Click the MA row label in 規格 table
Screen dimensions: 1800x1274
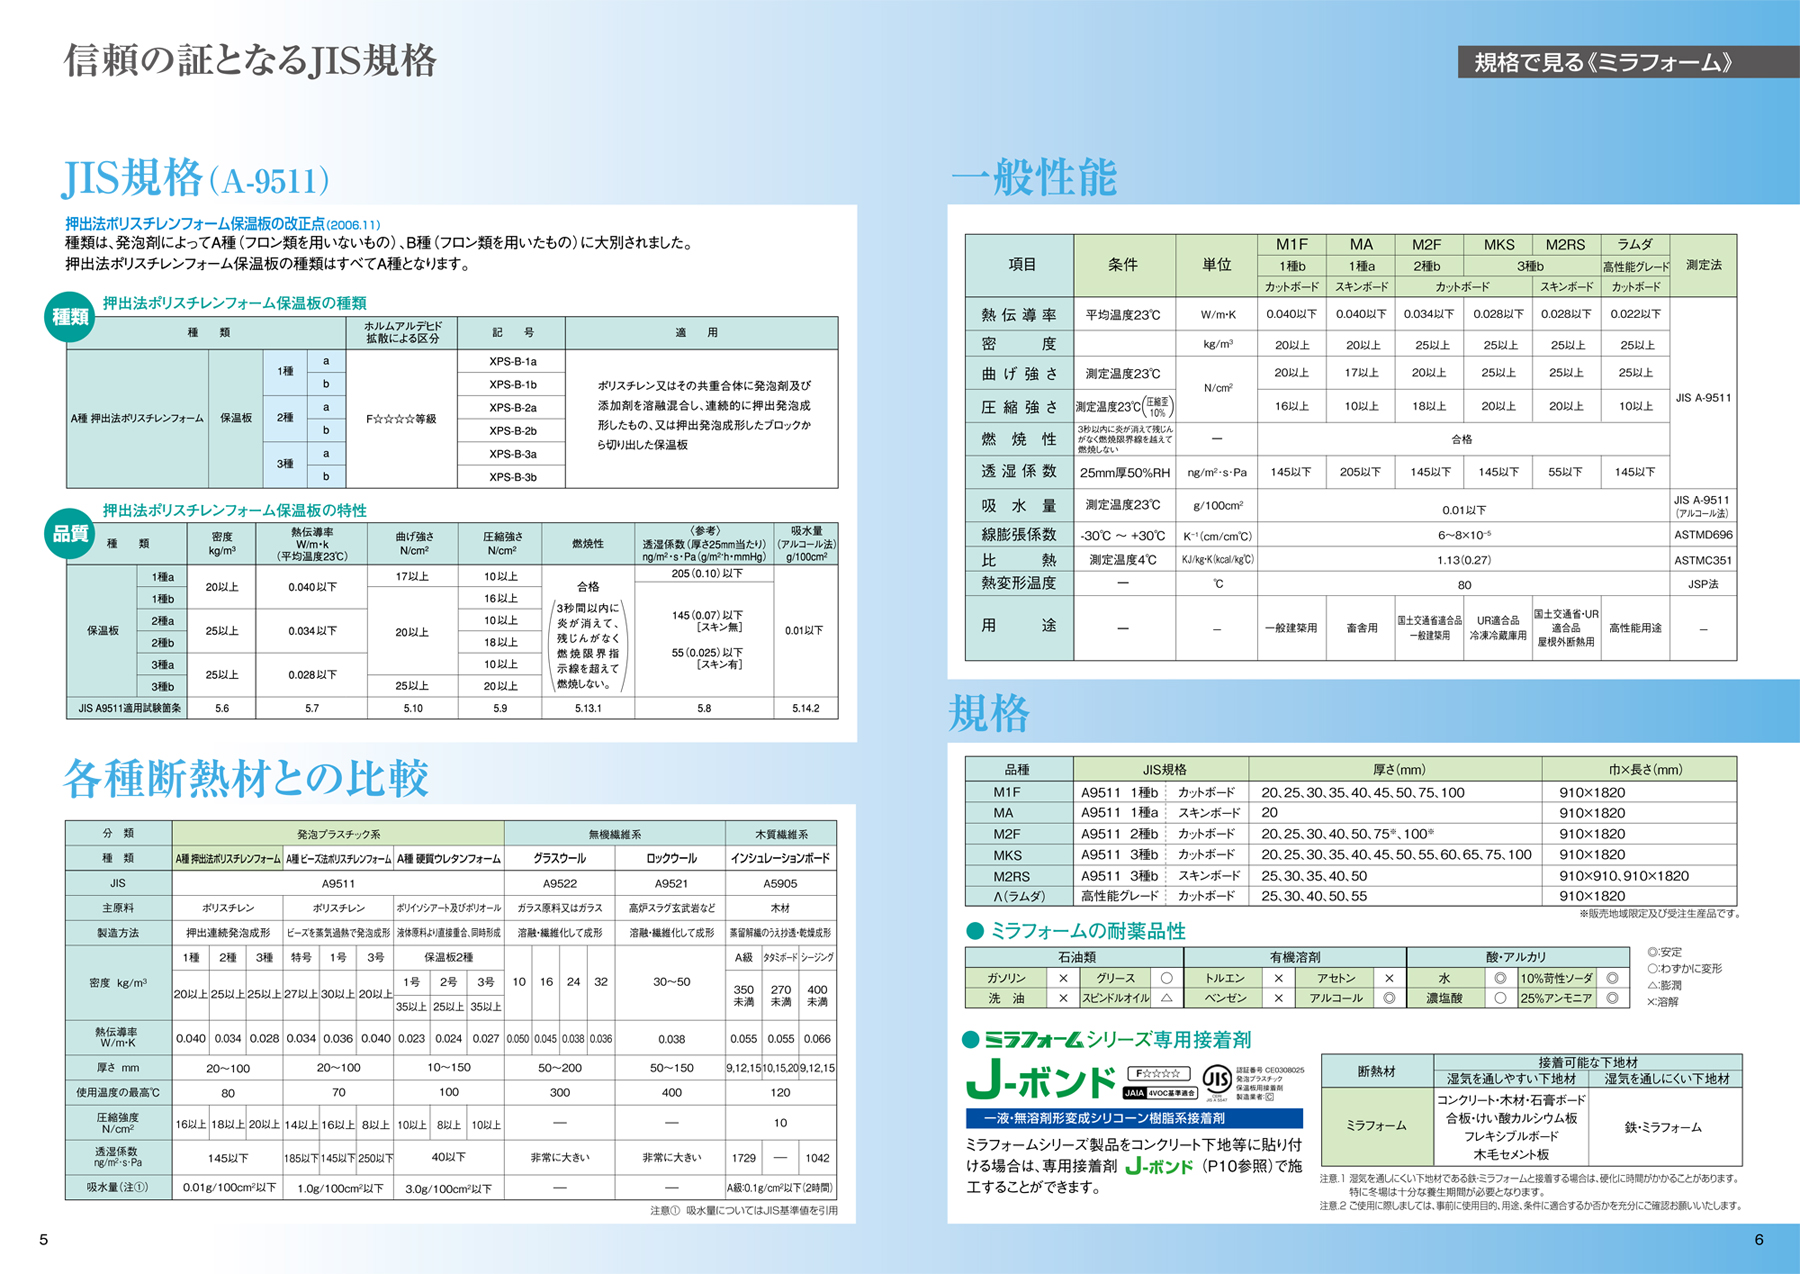click(x=1019, y=813)
